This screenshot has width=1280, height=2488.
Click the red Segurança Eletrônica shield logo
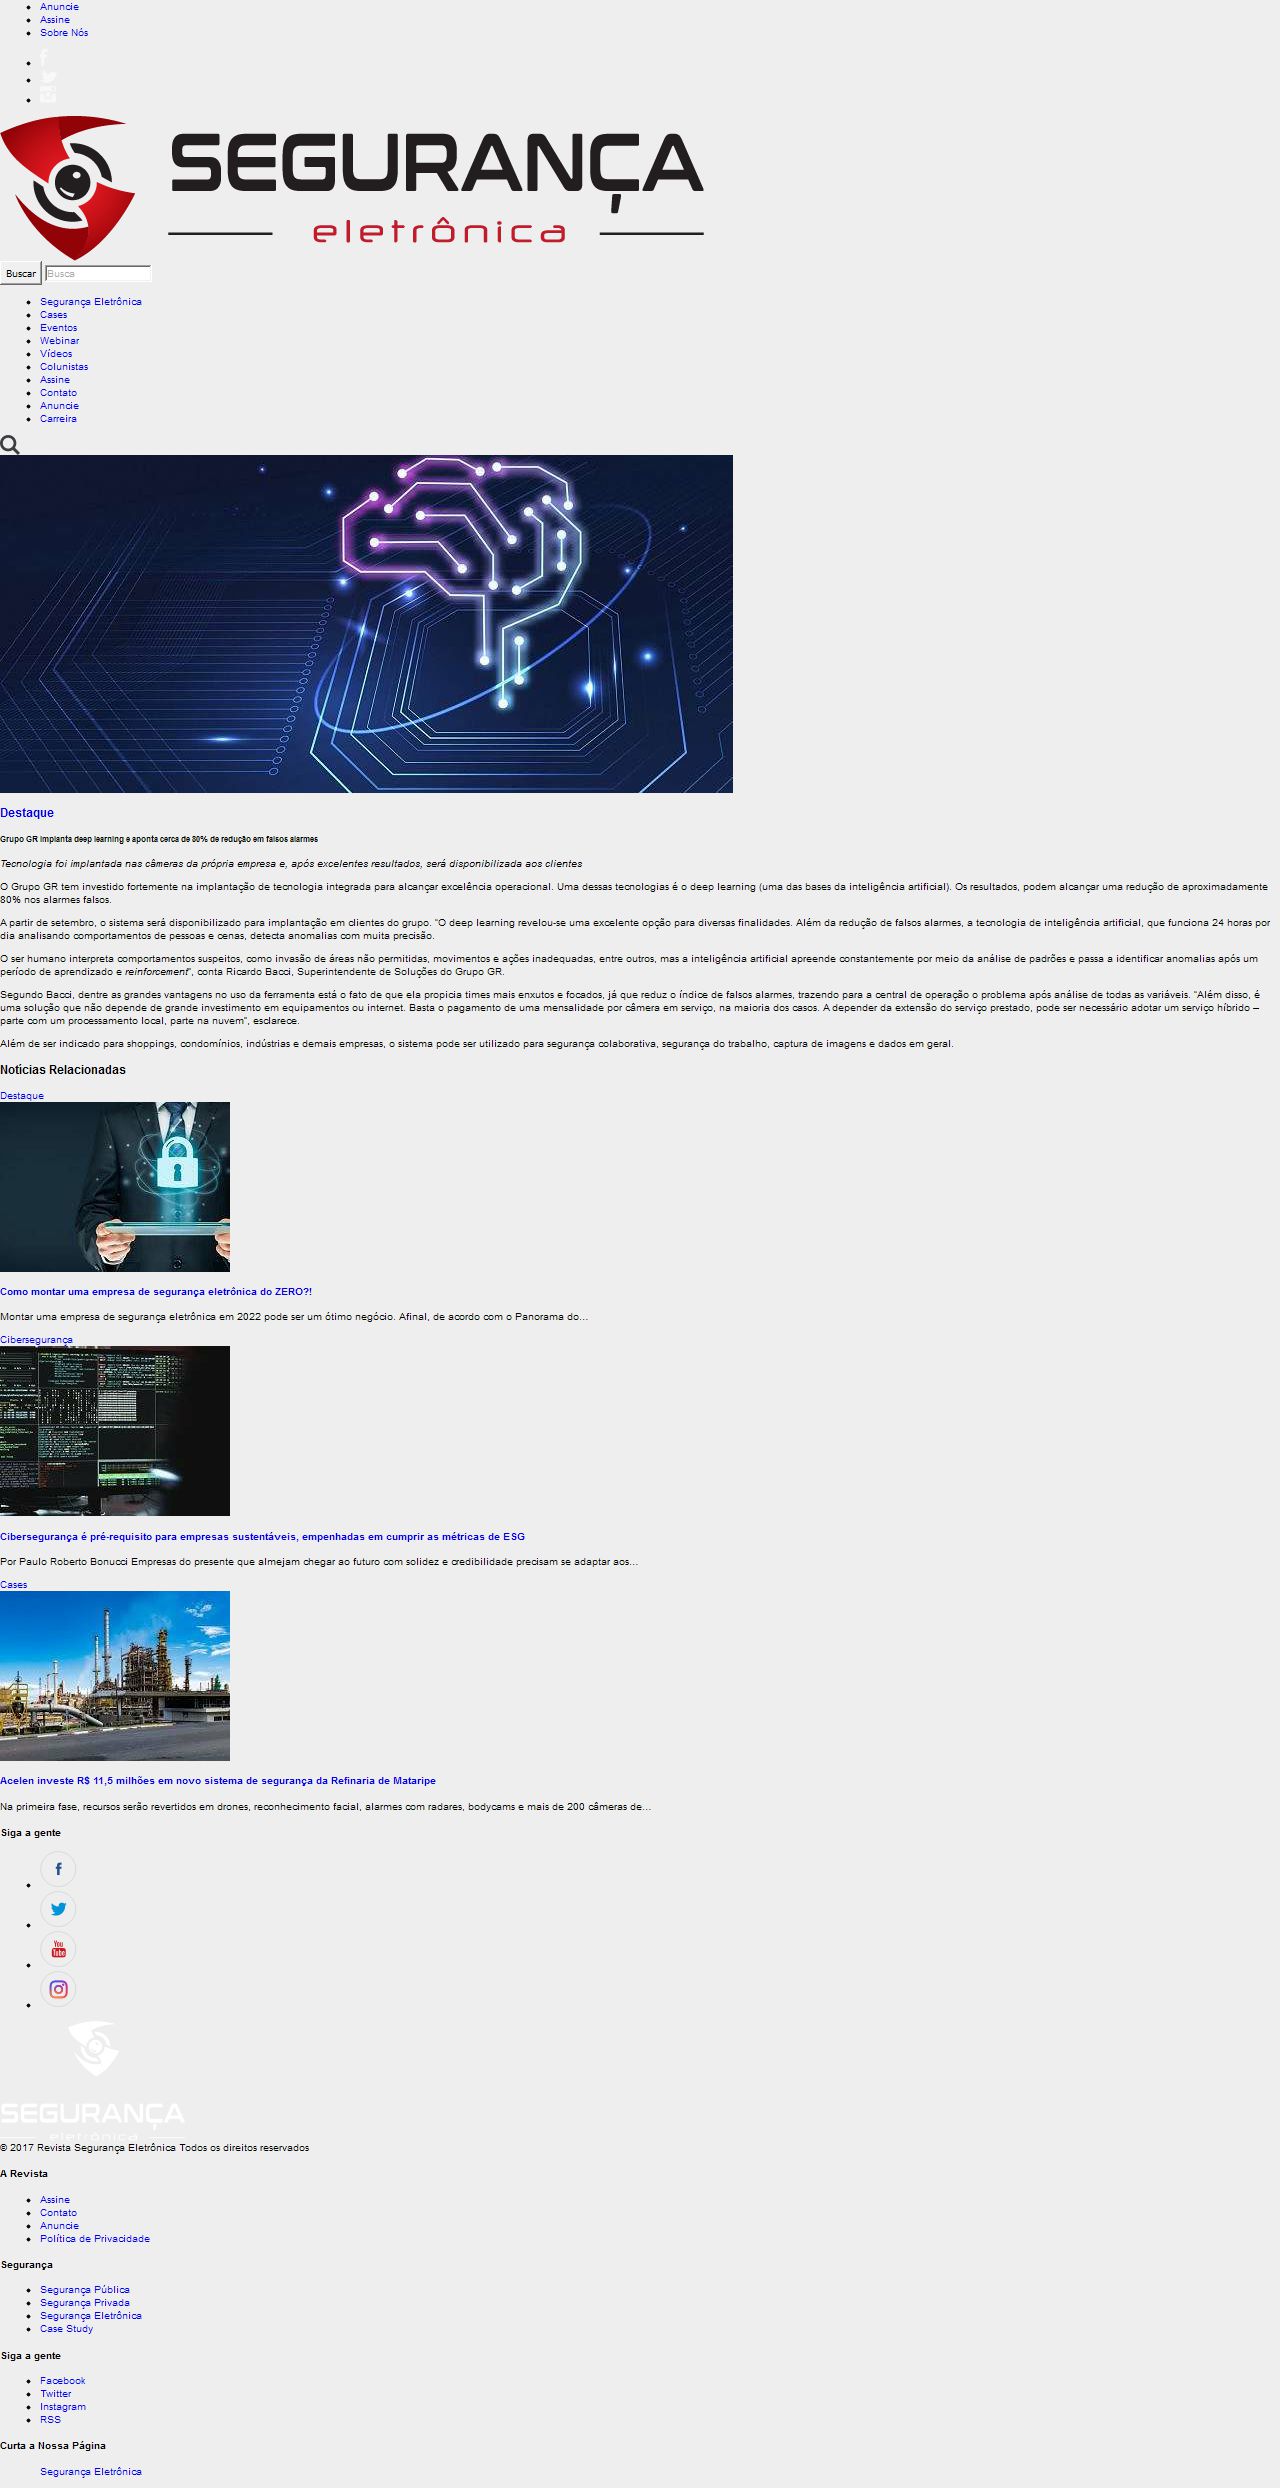(x=67, y=187)
